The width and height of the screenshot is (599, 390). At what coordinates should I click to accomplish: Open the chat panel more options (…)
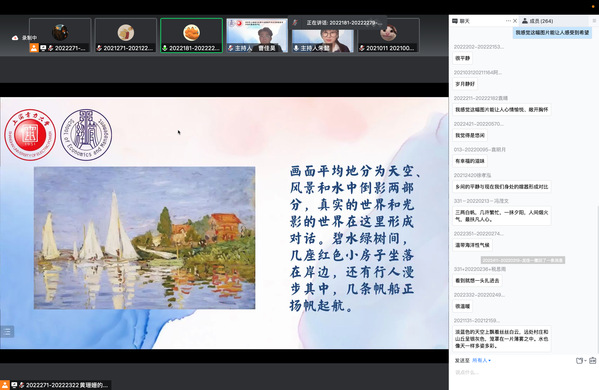tap(508, 21)
